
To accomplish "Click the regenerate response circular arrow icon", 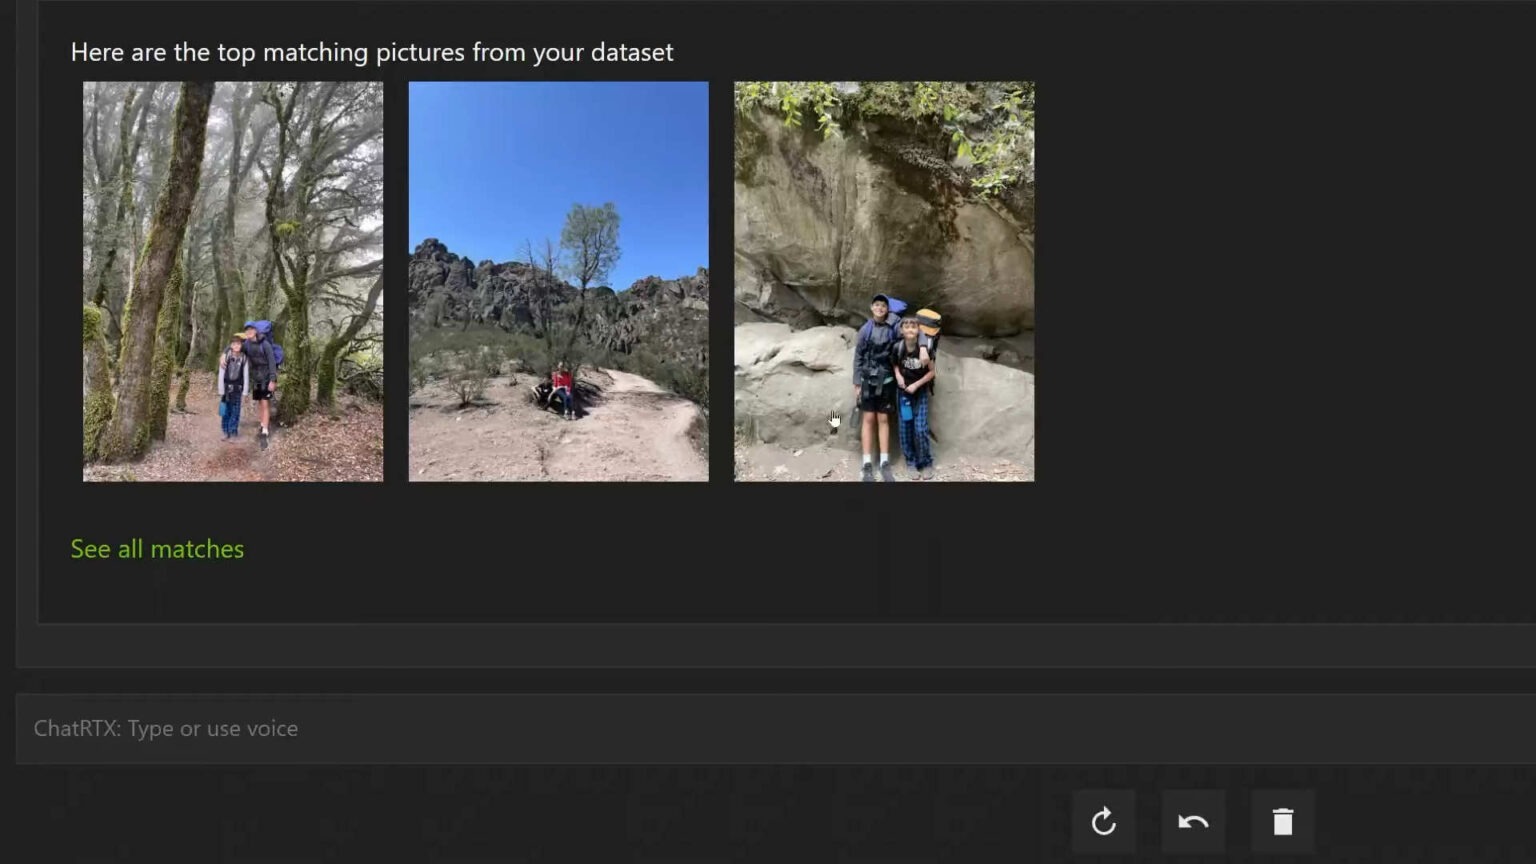I will pyautogui.click(x=1103, y=822).
